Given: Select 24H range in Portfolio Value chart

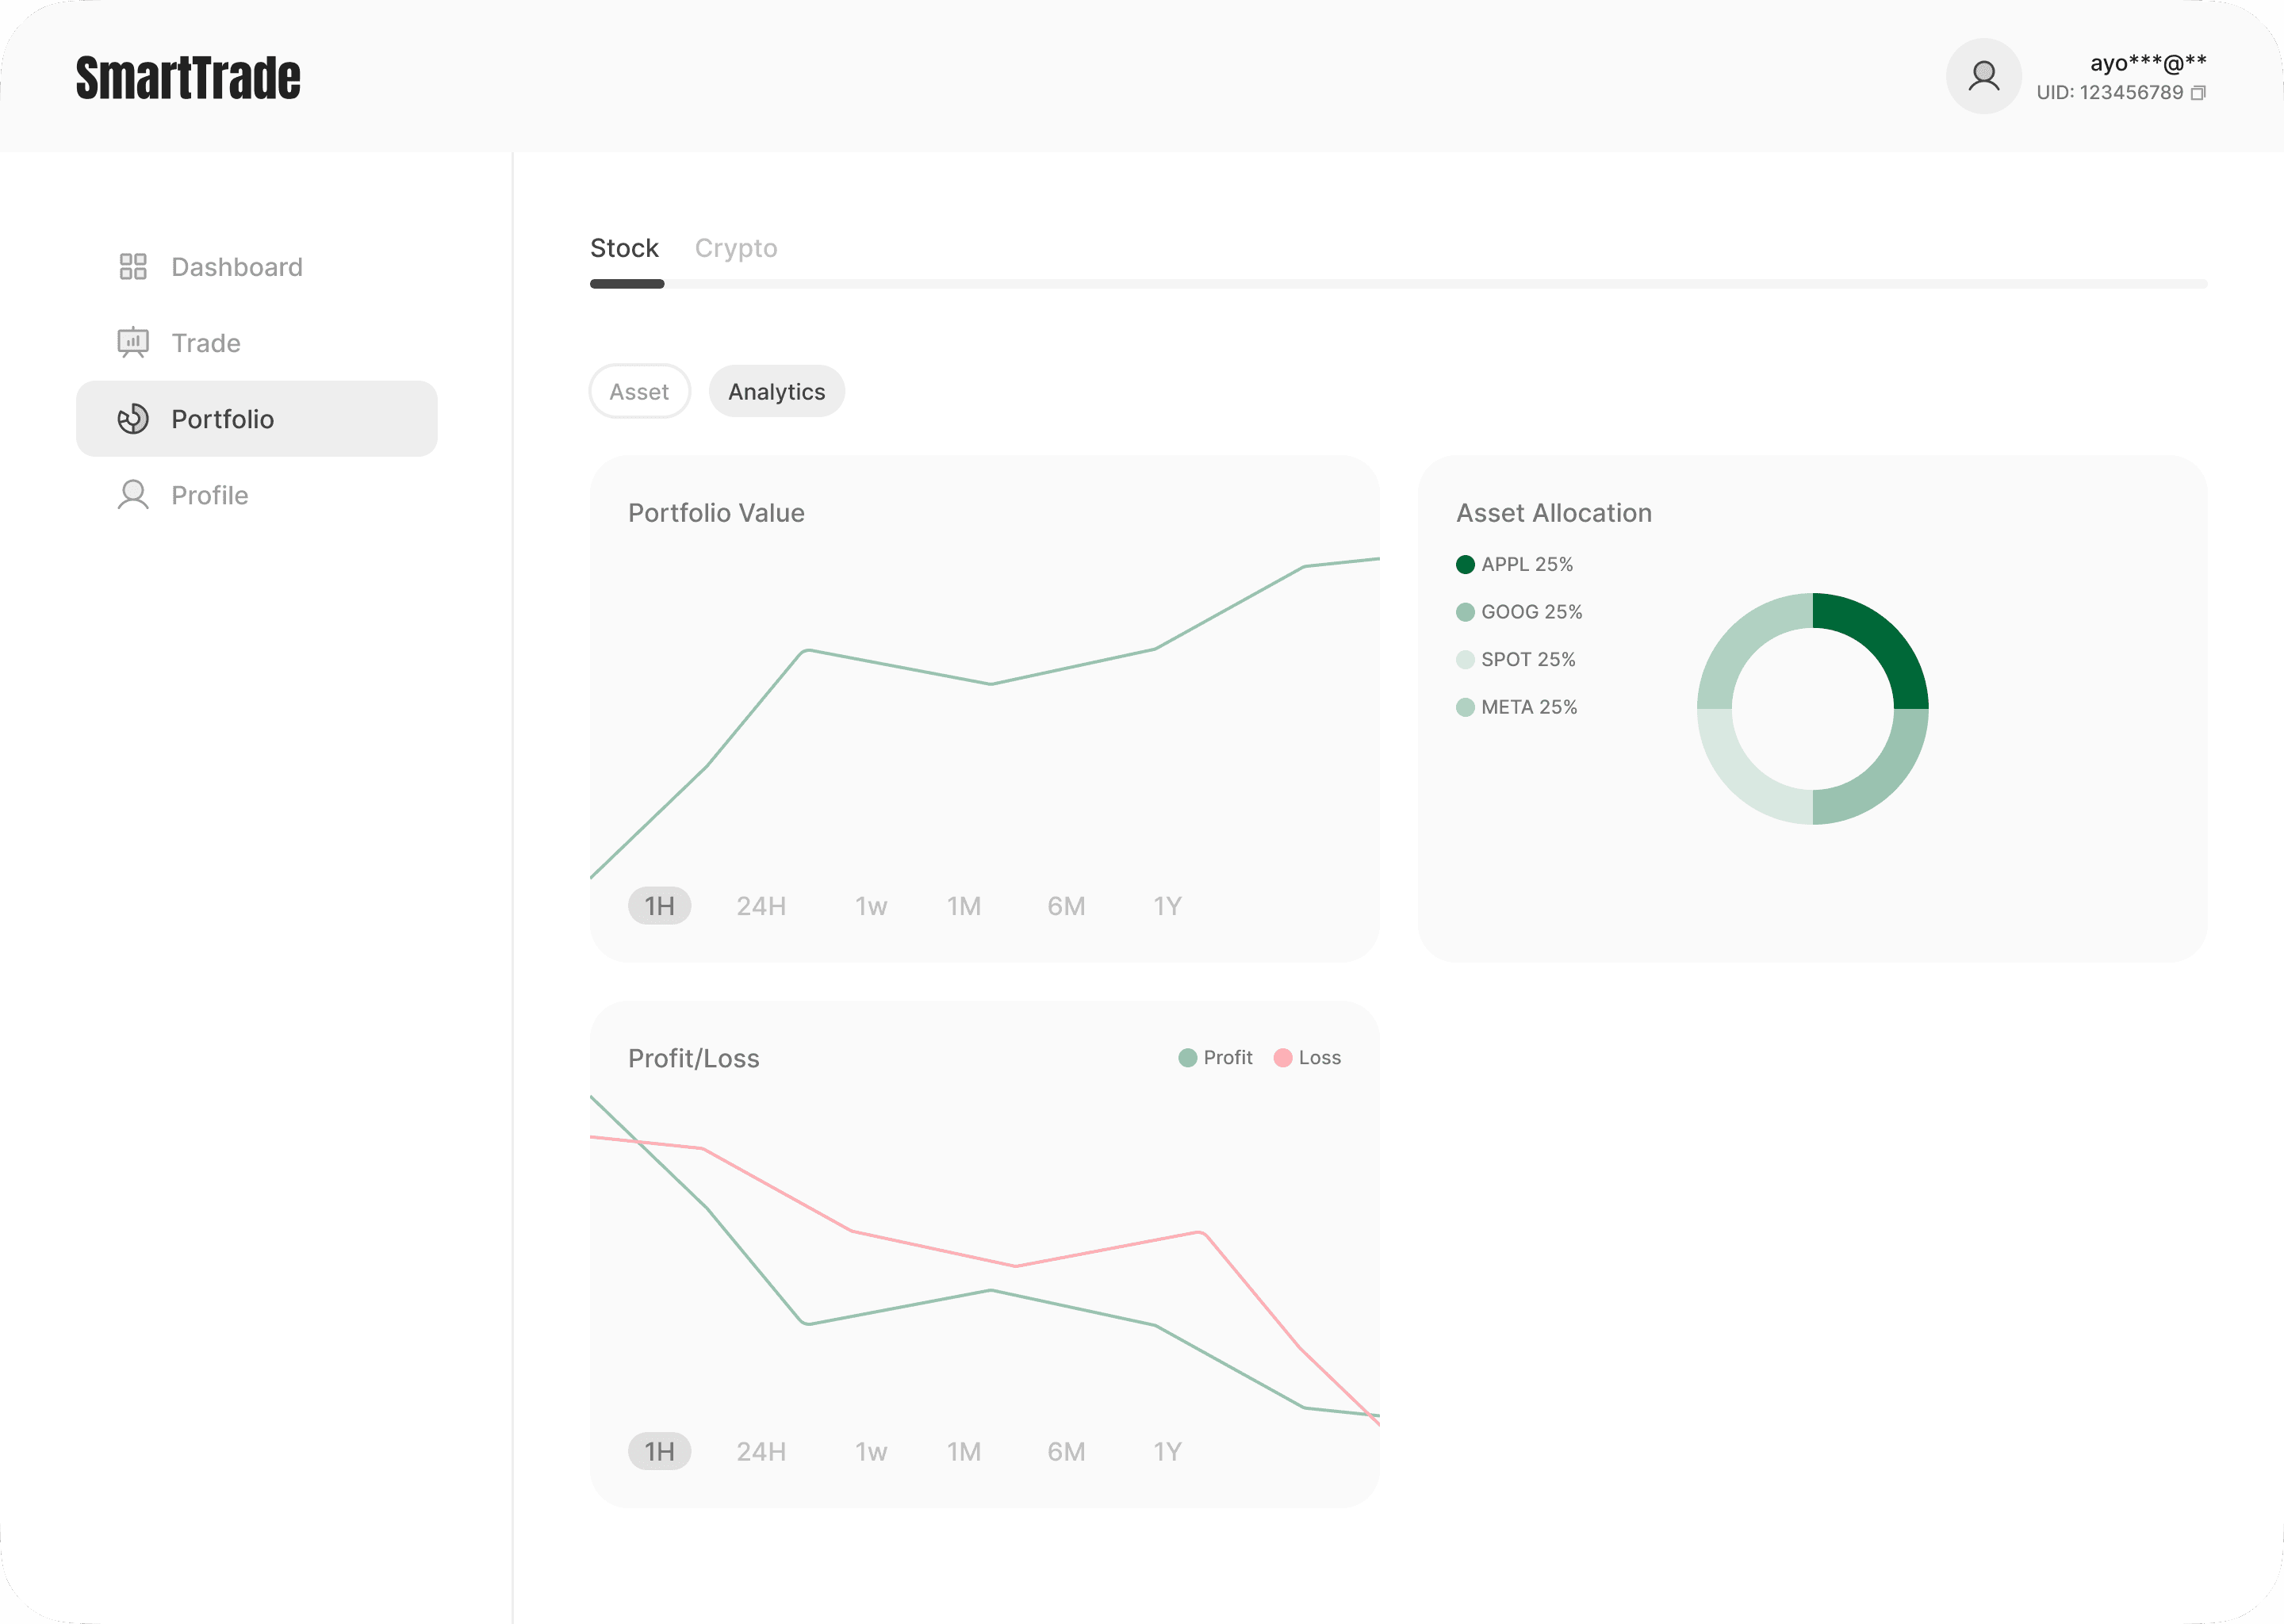Looking at the screenshot, I should [761, 906].
